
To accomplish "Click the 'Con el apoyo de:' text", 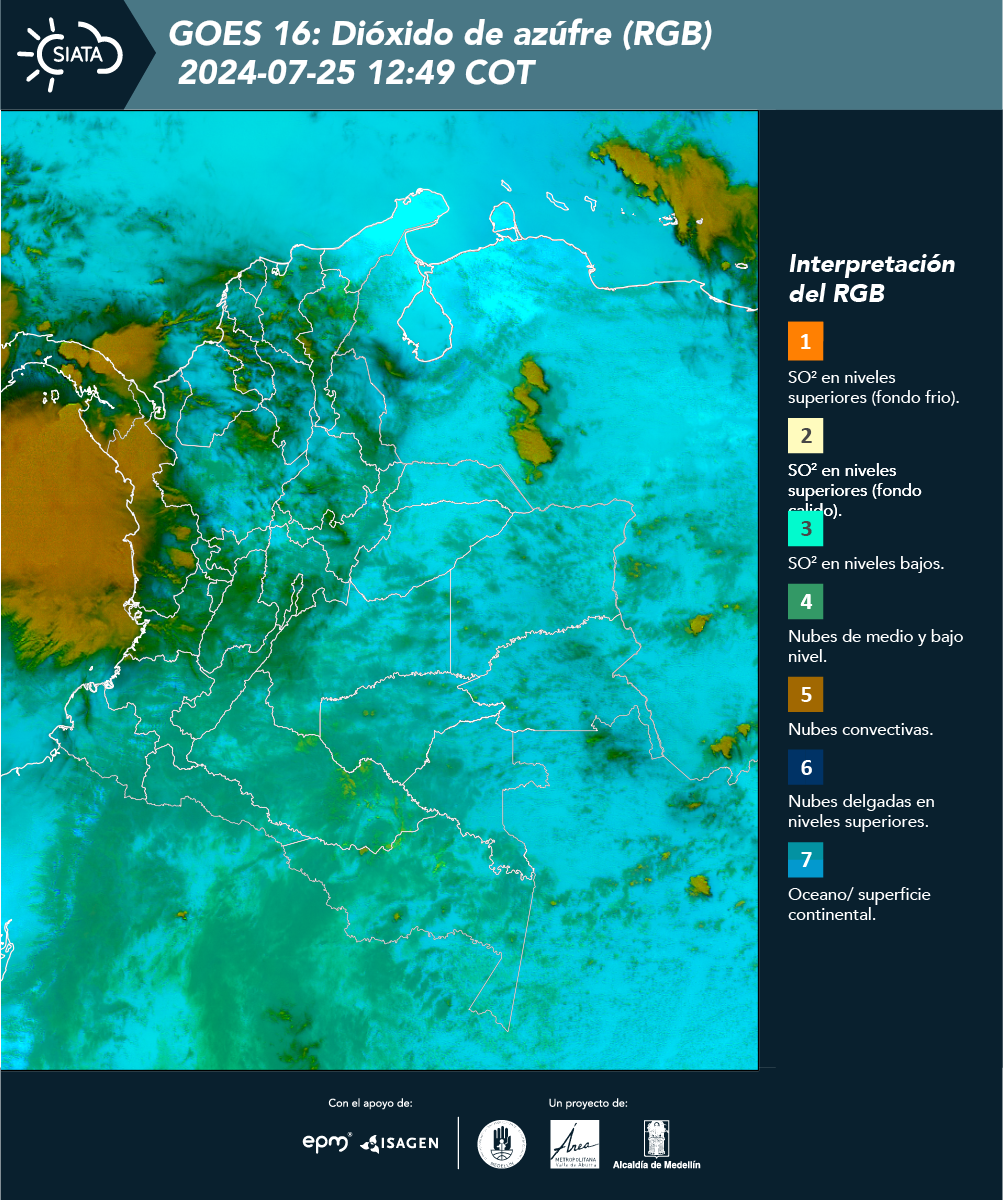I will (x=370, y=1103).
